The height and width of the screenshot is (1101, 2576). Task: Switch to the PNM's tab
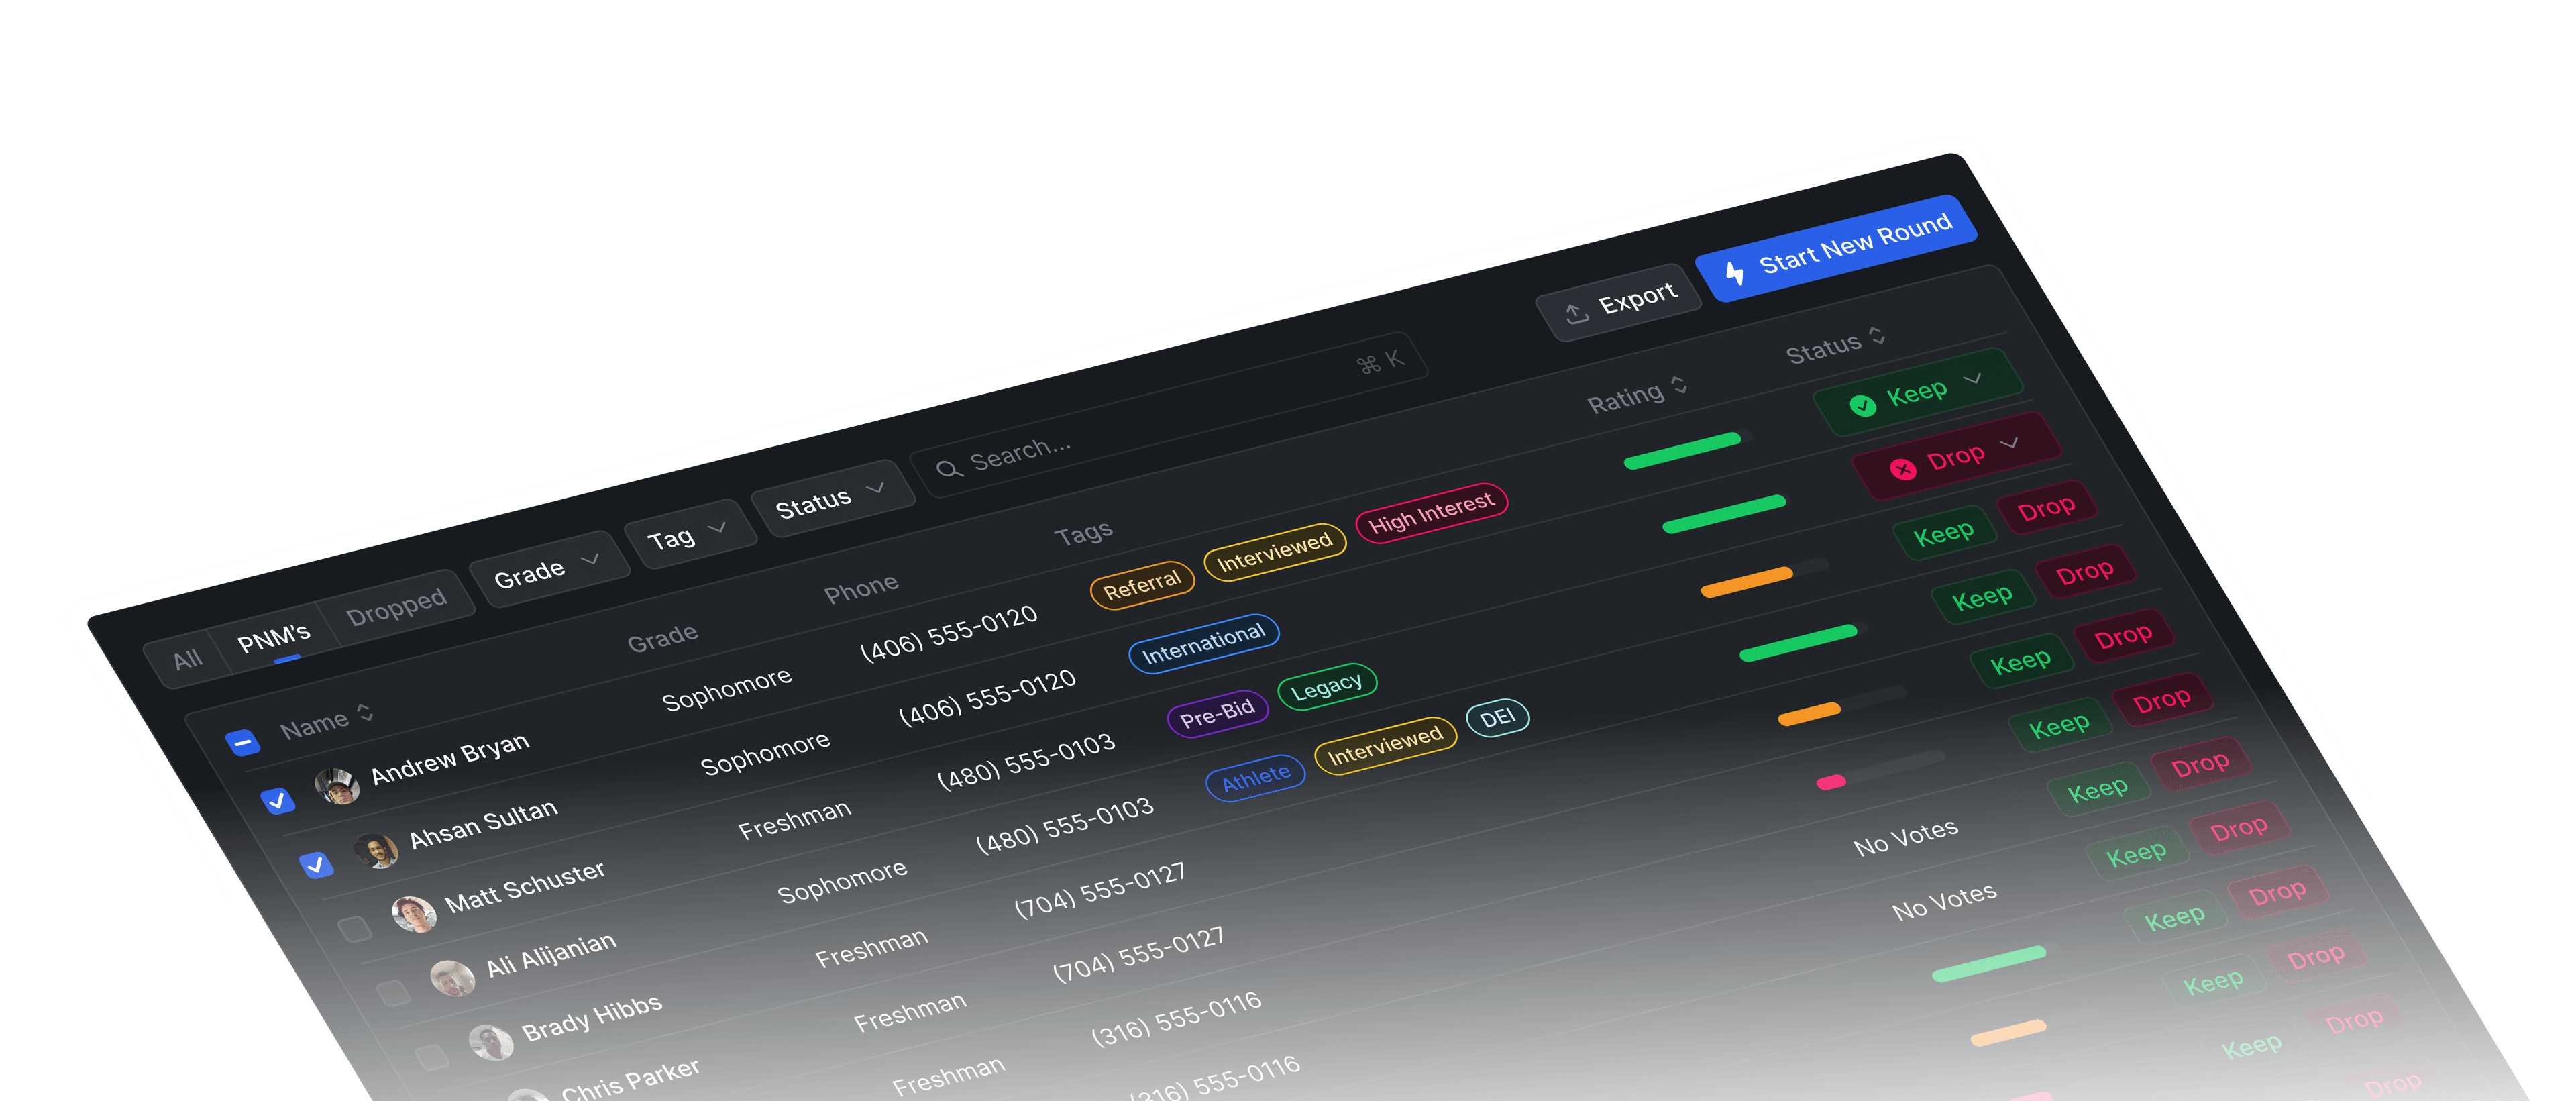click(274, 637)
